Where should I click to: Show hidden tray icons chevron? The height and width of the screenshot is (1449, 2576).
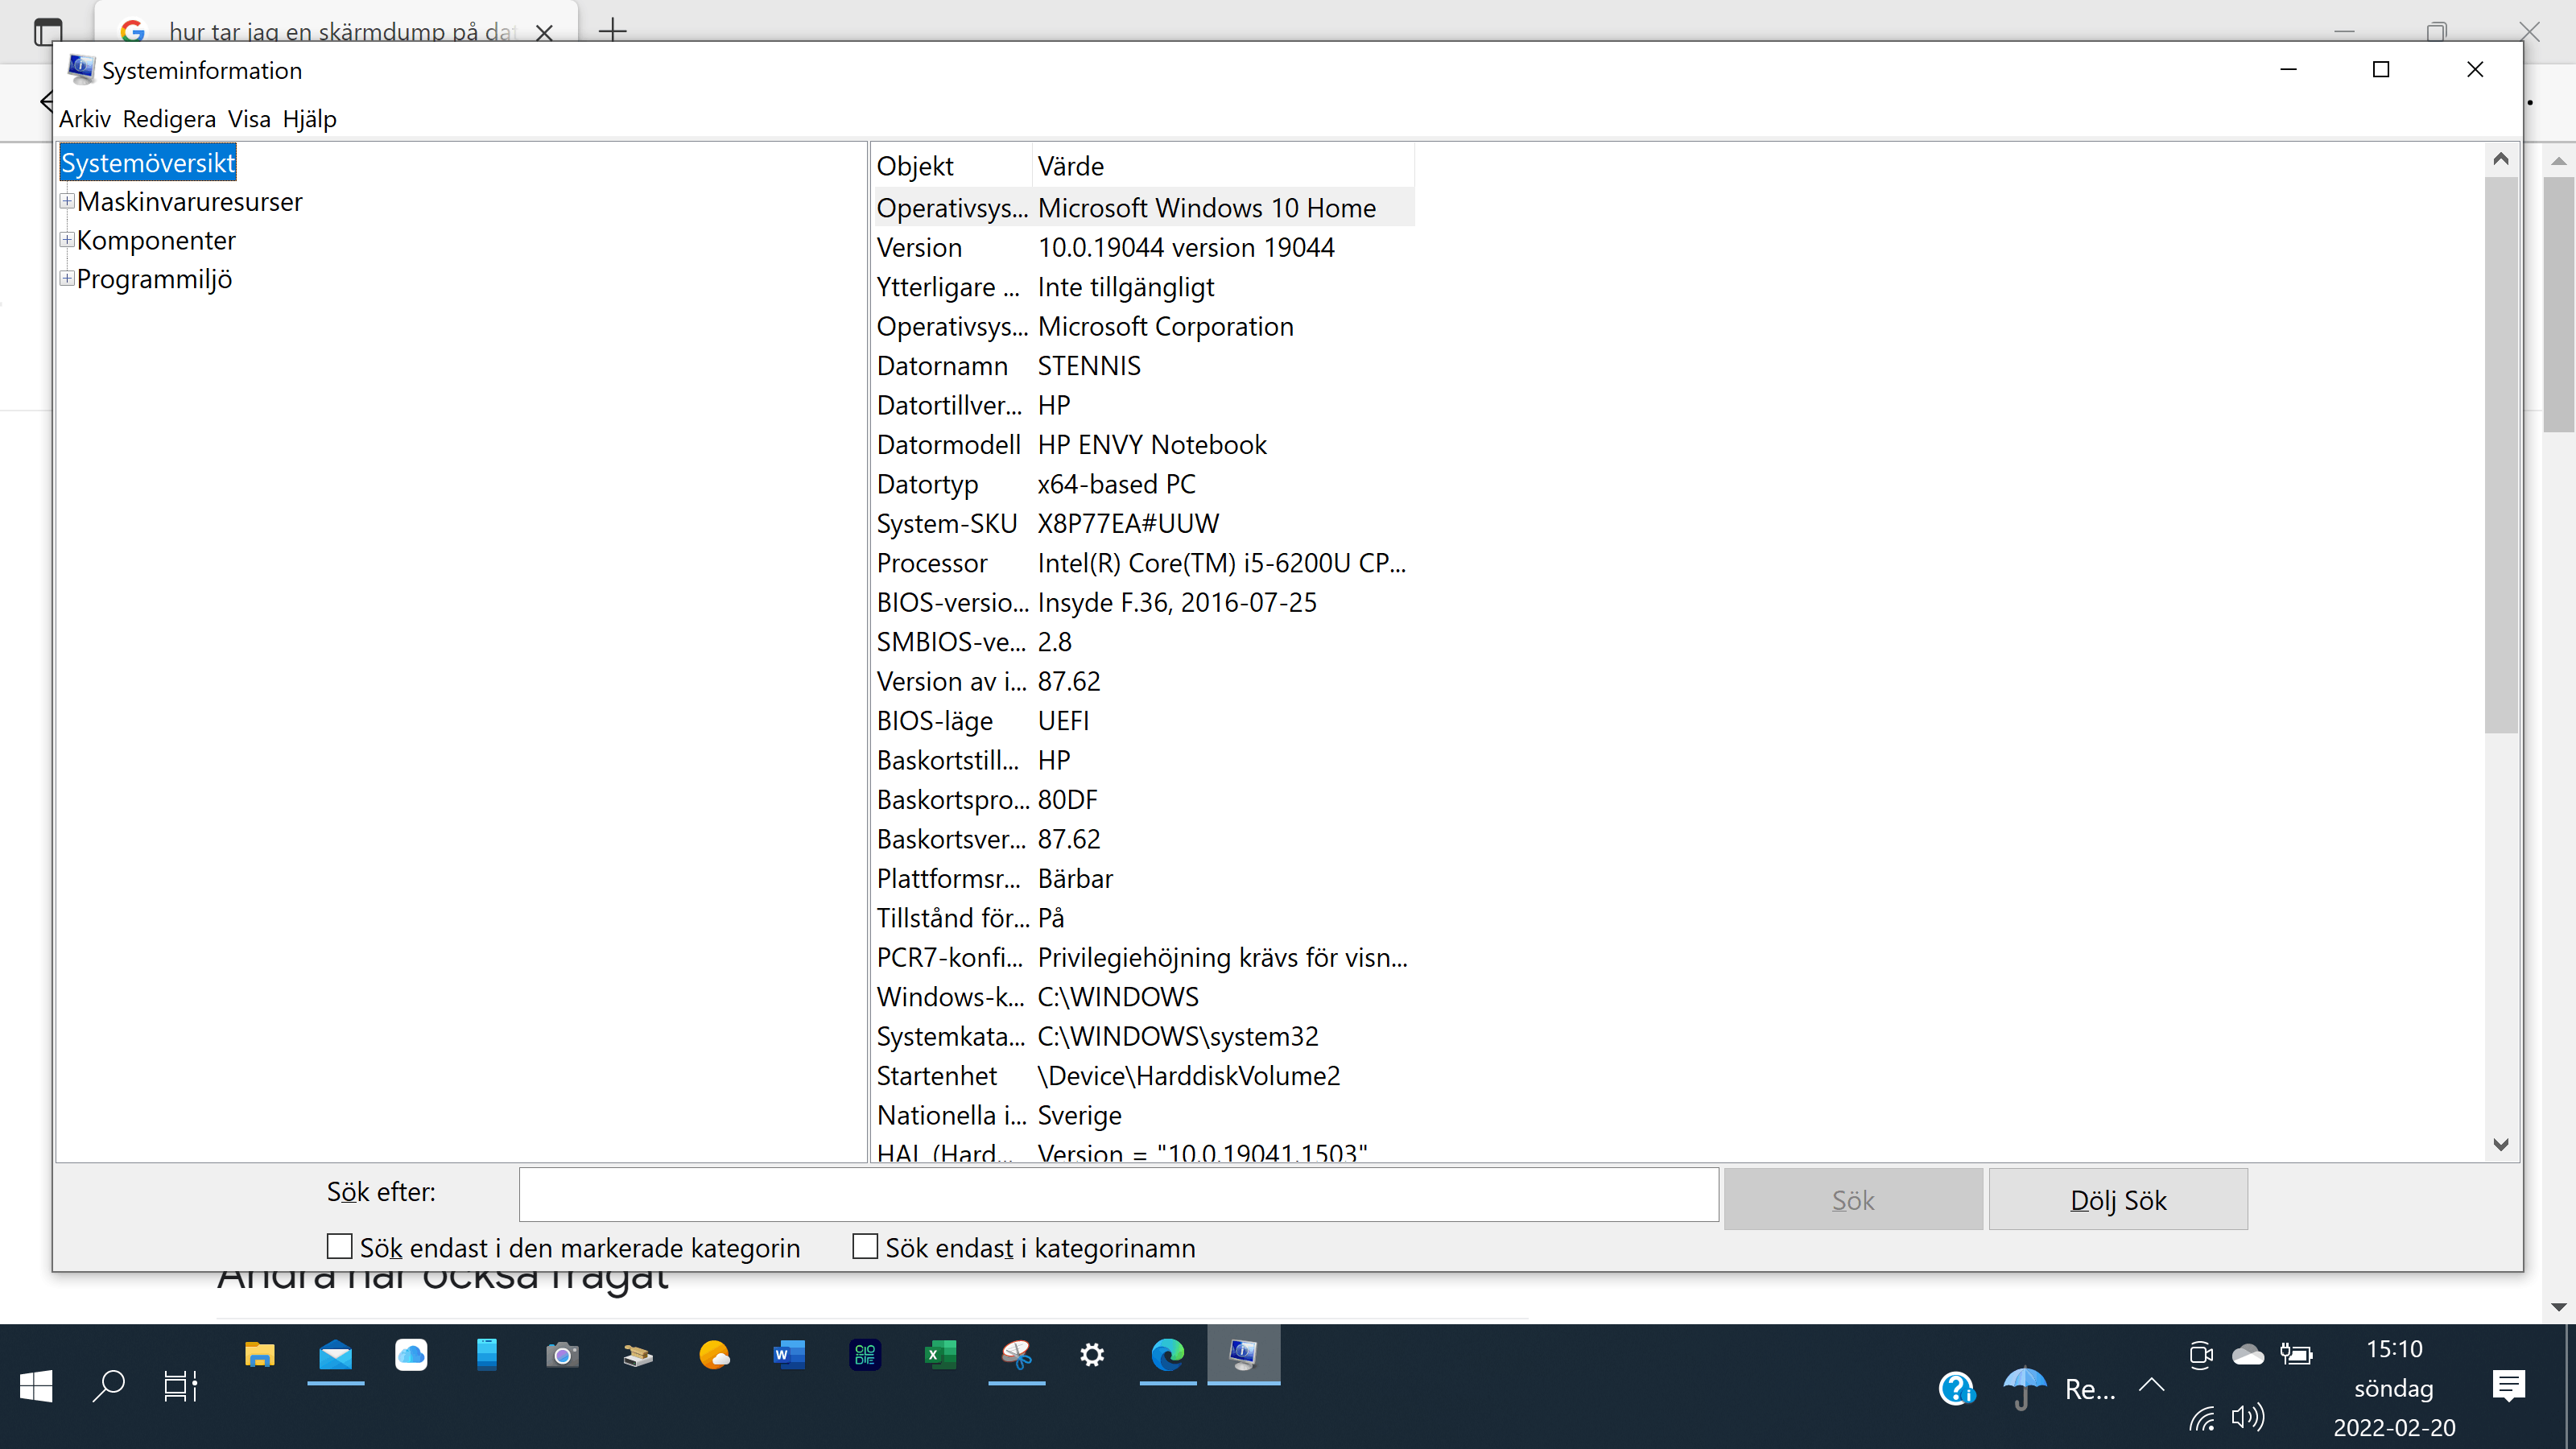pyautogui.click(x=2151, y=1386)
